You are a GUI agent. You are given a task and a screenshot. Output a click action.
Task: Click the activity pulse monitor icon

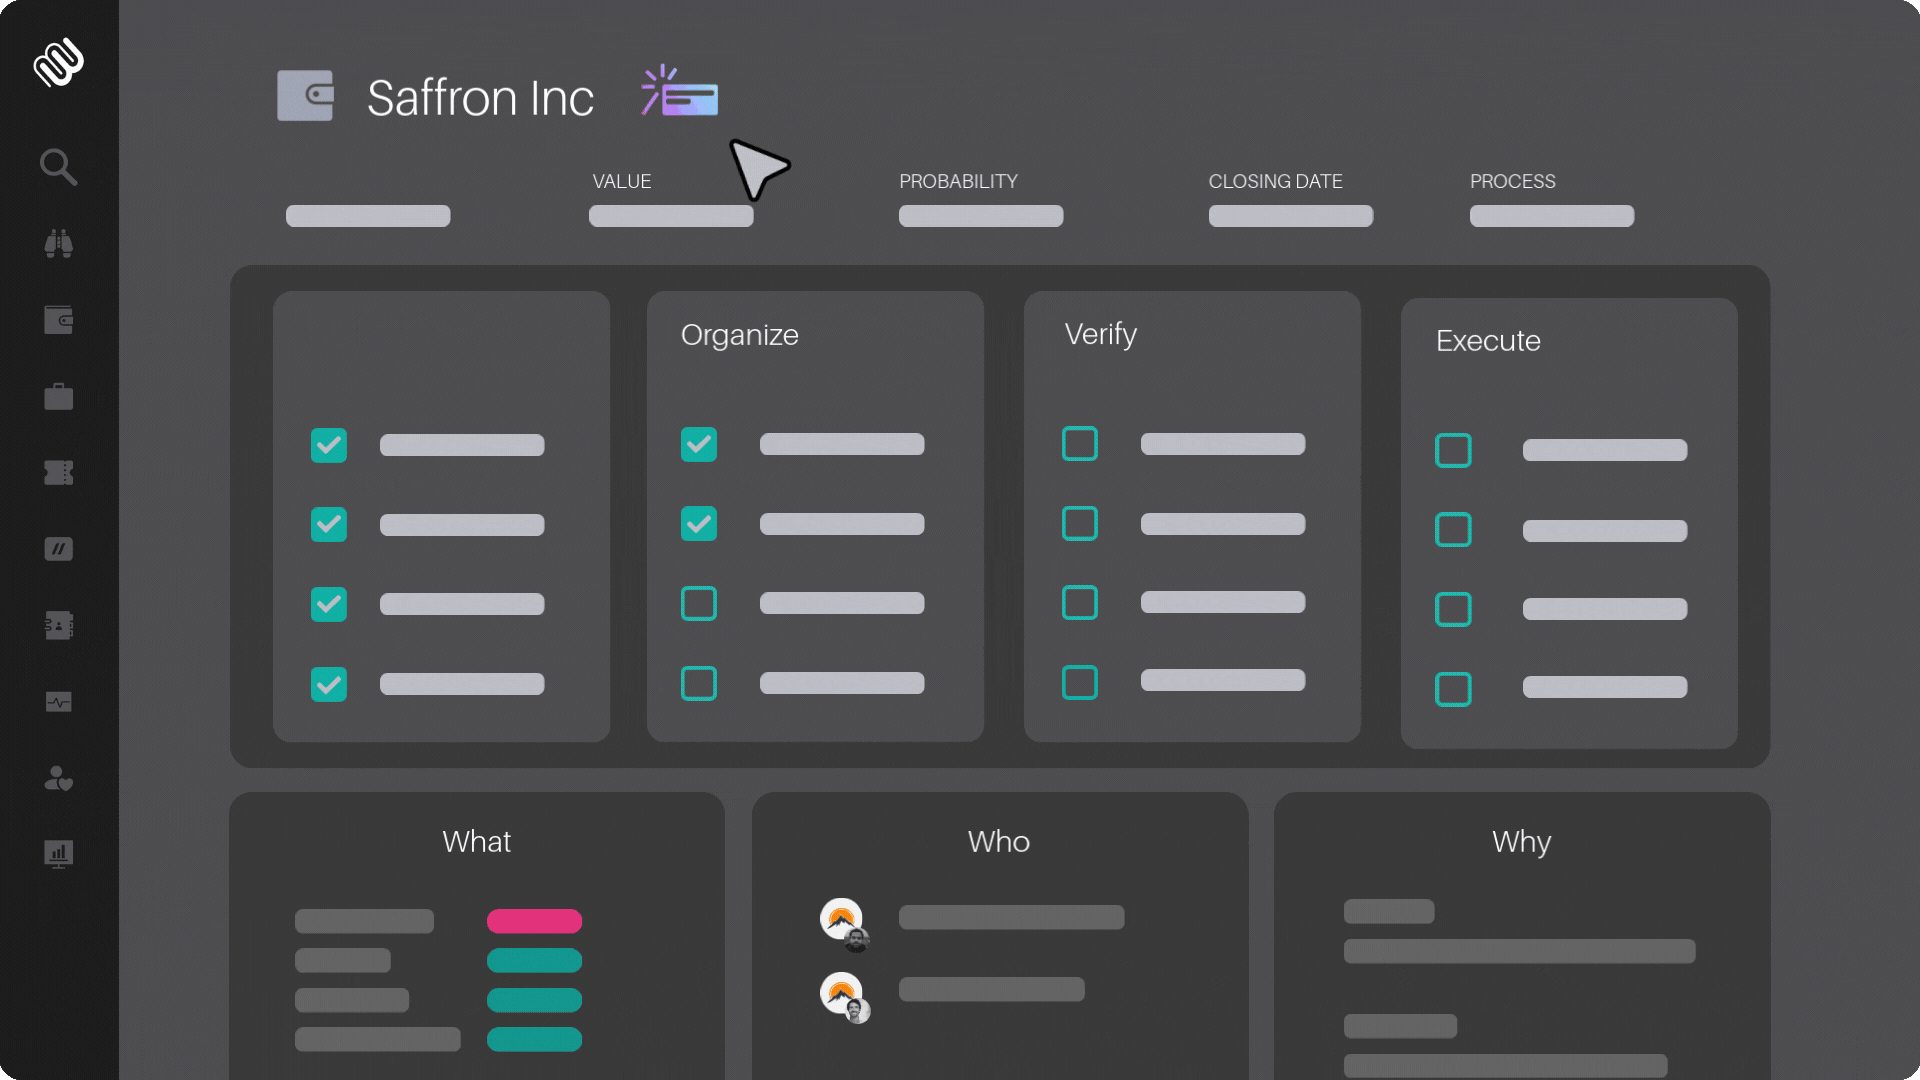[58, 702]
